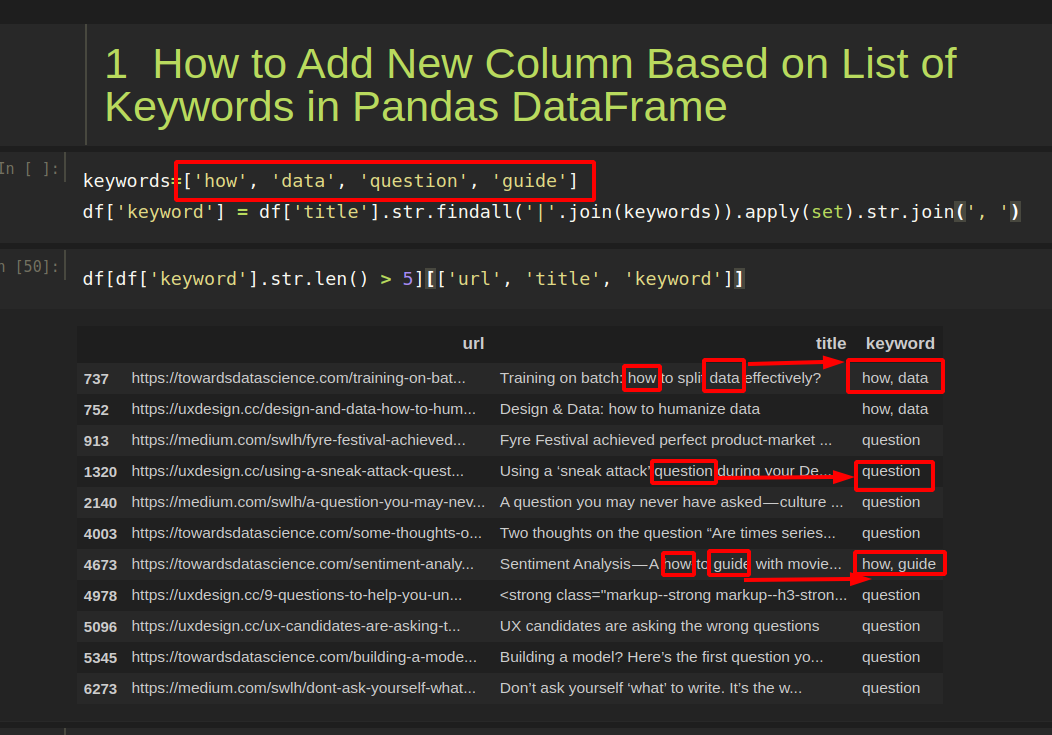This screenshot has height=735, width=1052.
Task: Click the 'keyword' column header
Action: point(899,343)
